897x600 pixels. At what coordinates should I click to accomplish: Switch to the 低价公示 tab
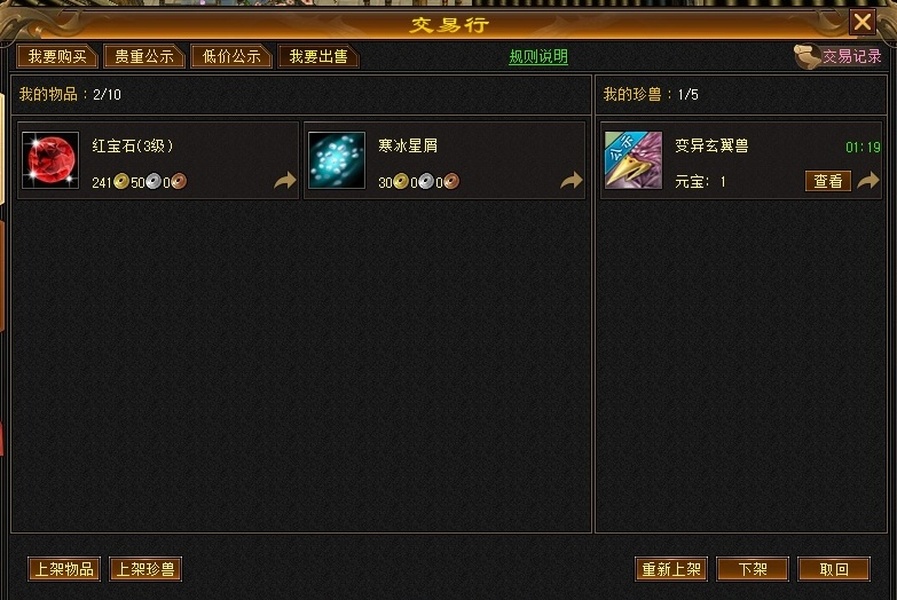(x=231, y=56)
